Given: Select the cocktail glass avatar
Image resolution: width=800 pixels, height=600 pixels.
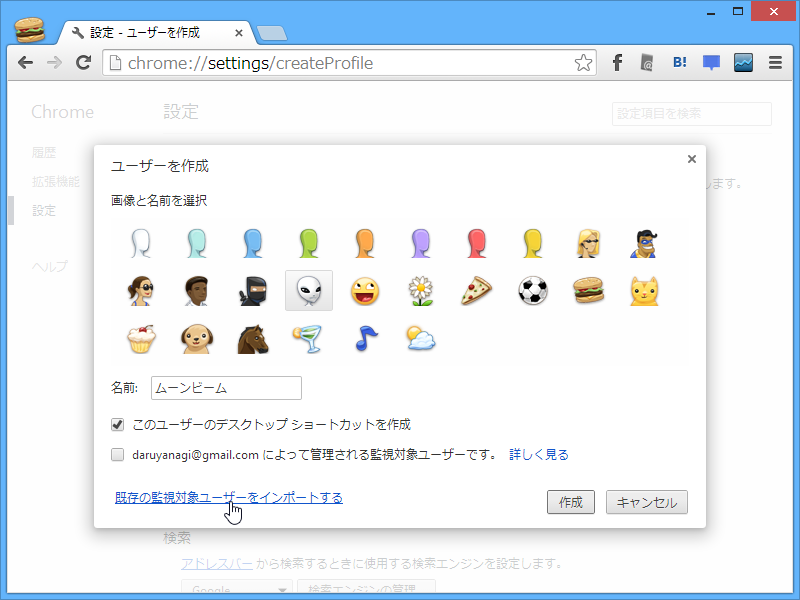Looking at the screenshot, I should pos(309,339).
